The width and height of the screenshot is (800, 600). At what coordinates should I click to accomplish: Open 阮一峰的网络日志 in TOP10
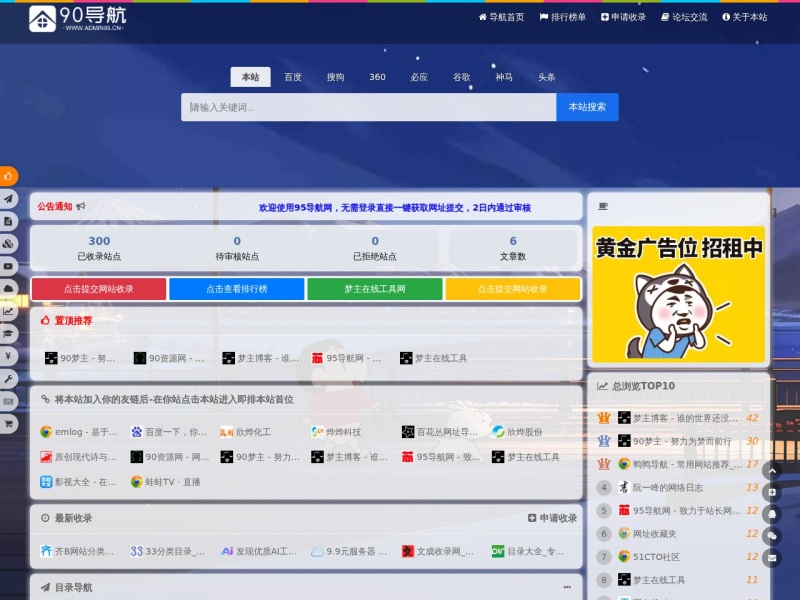660,487
